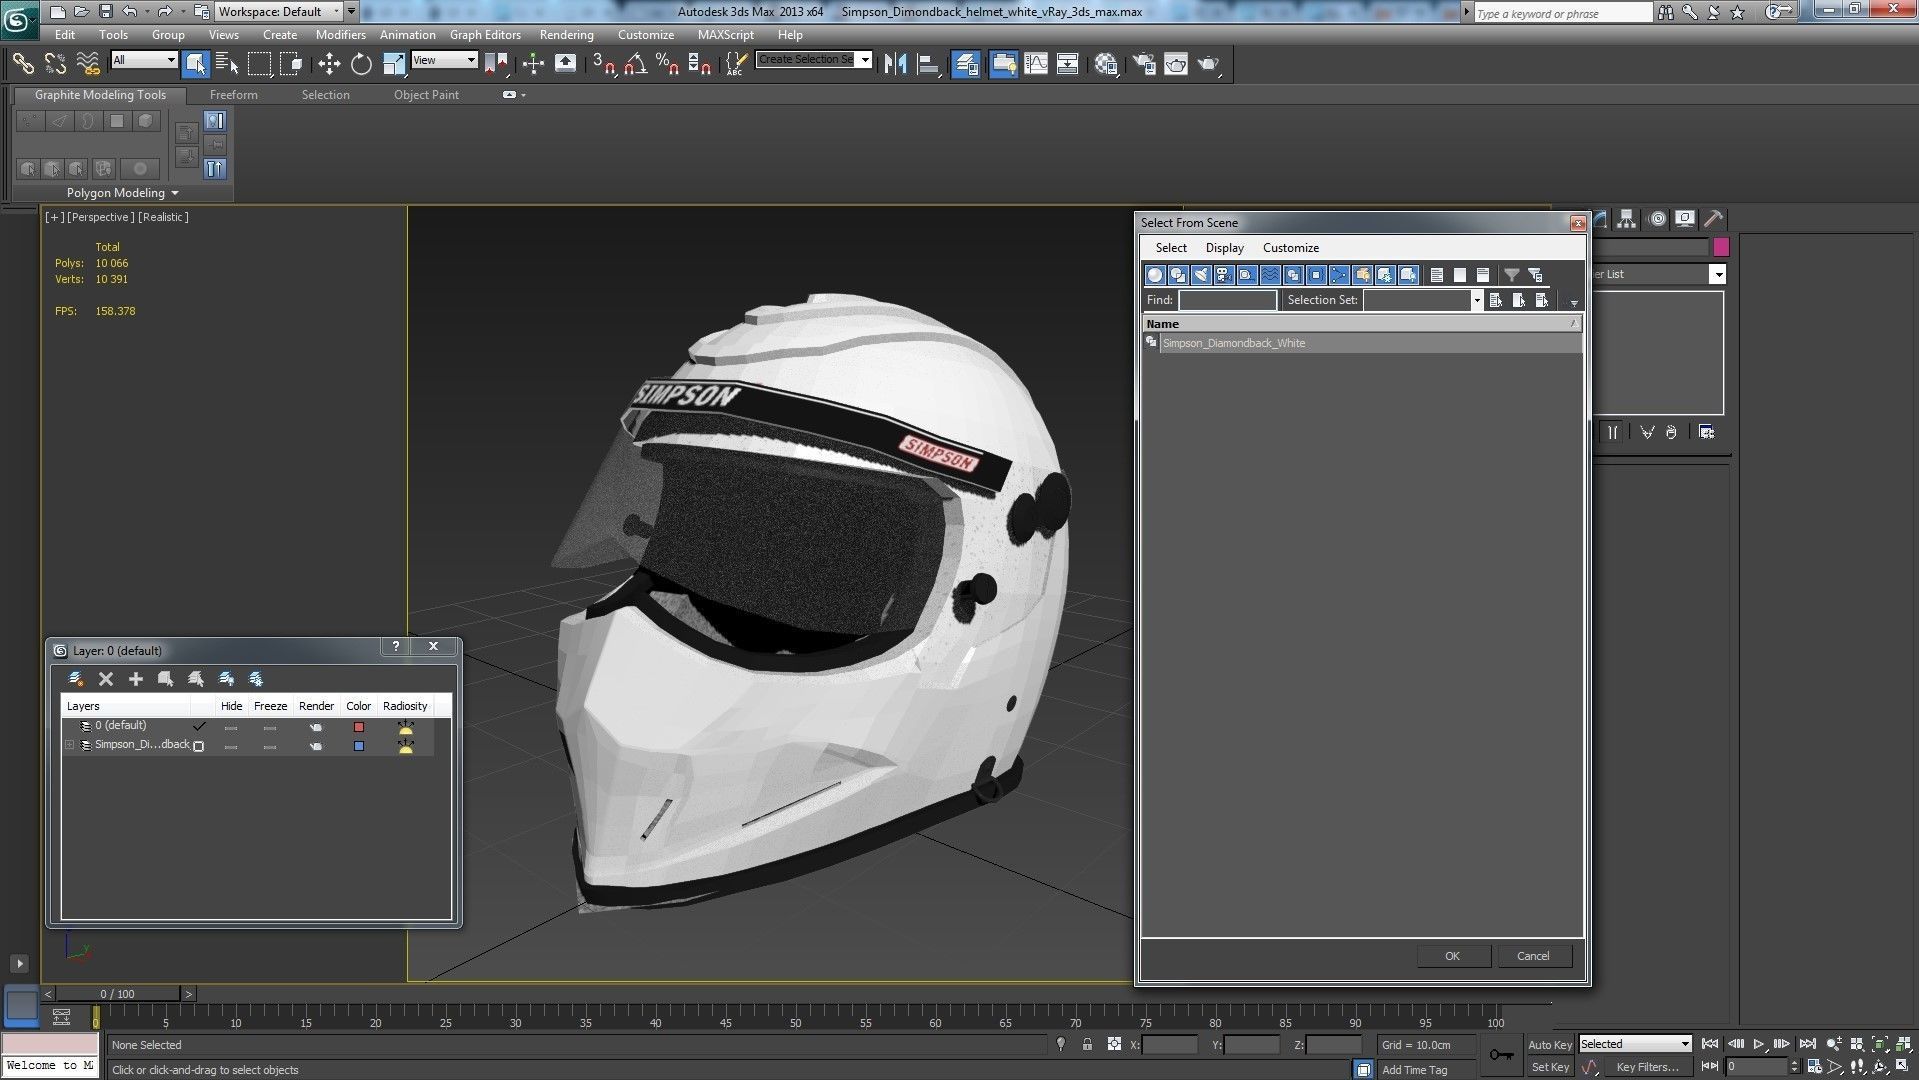Open the reference coordinate View dropdown
The height and width of the screenshot is (1080, 1919).
point(444,60)
